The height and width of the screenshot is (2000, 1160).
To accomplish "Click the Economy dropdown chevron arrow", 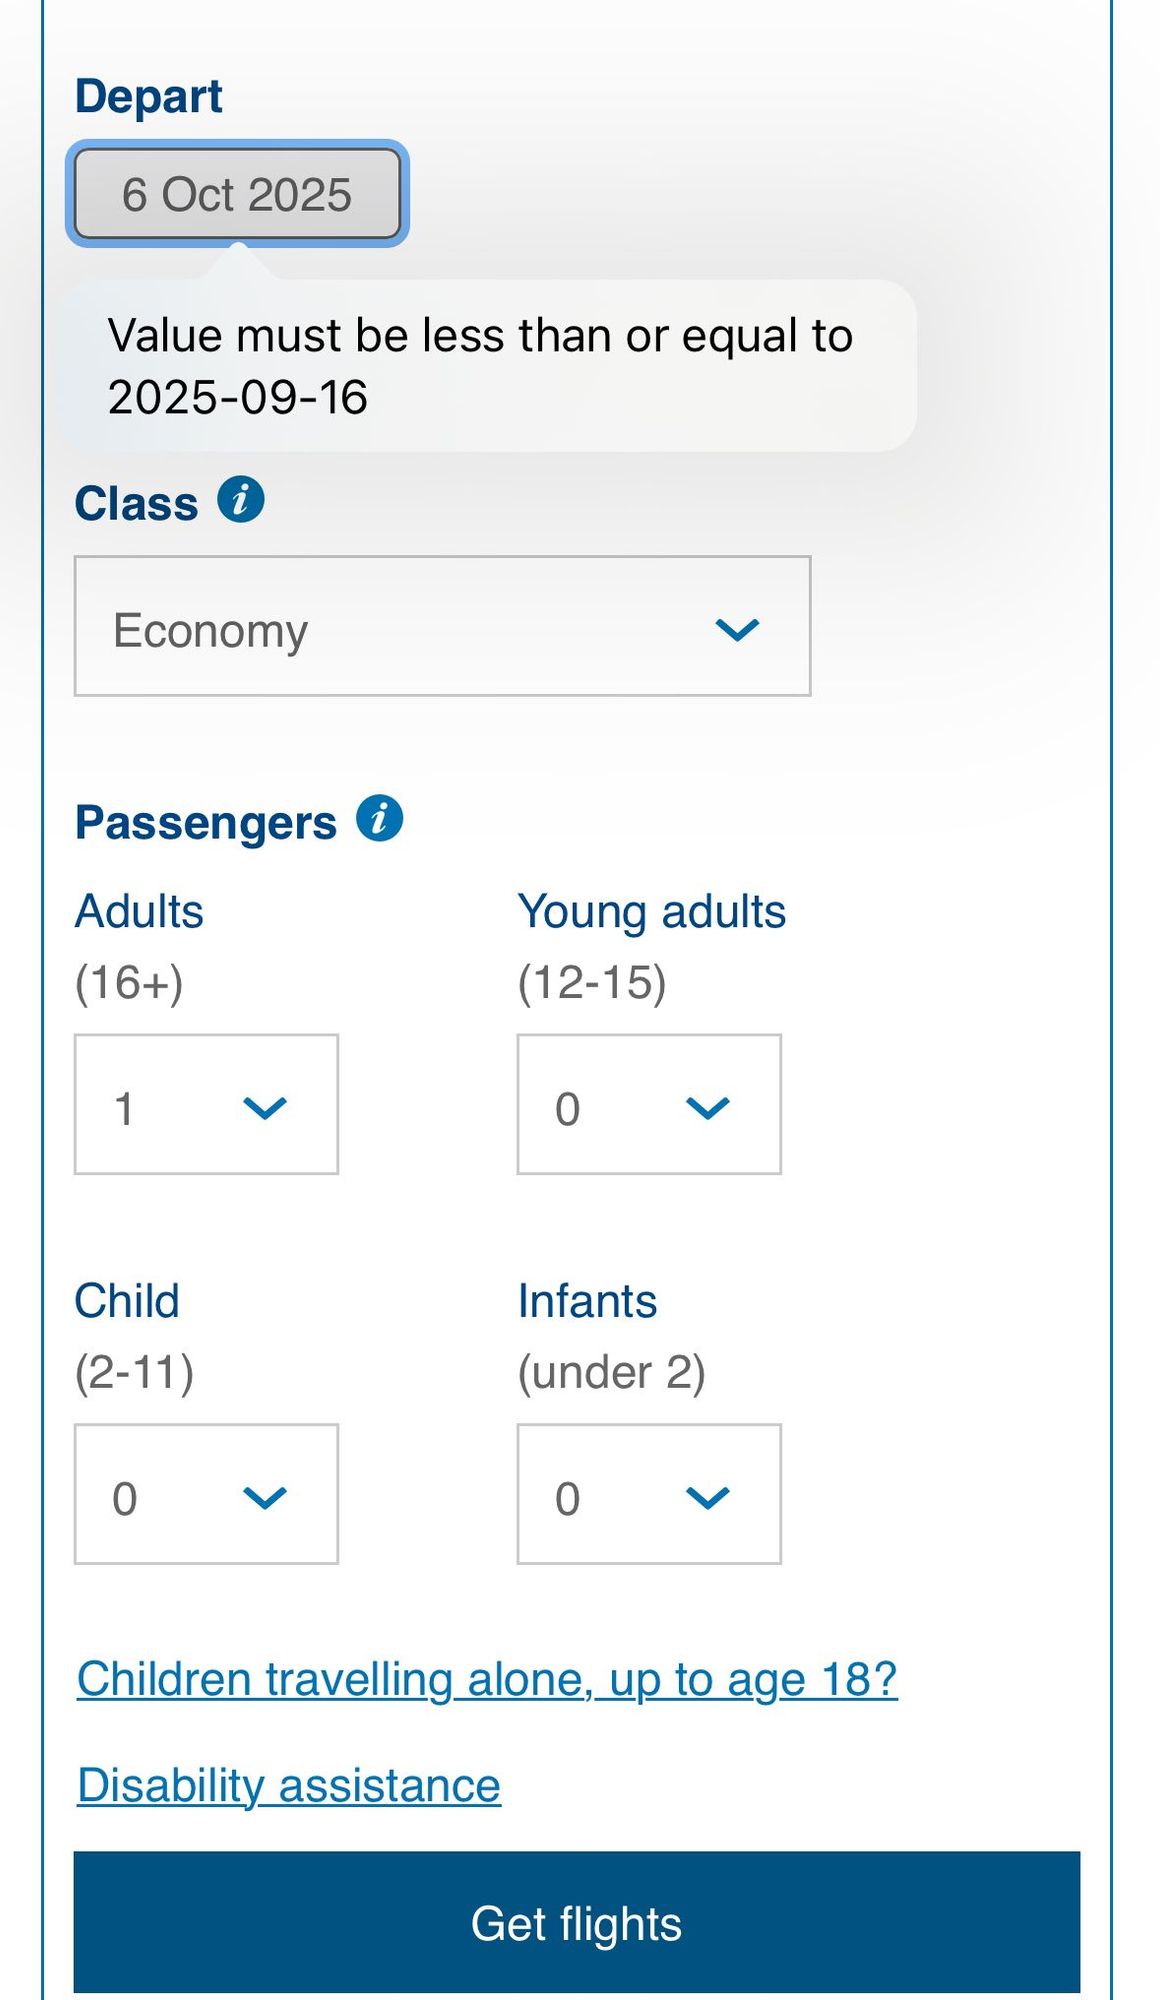I will [x=738, y=629].
